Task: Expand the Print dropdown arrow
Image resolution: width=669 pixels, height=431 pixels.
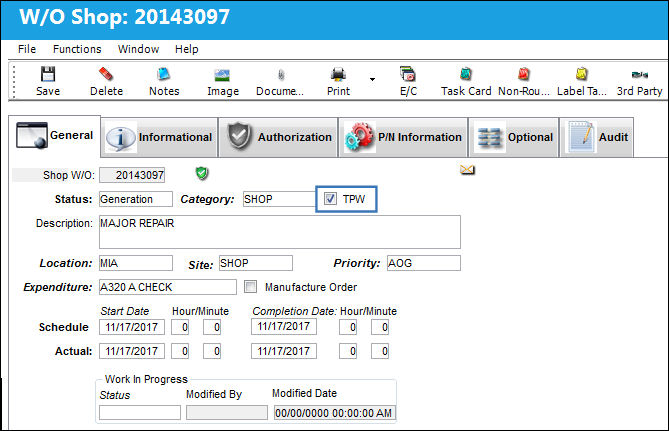Action: pos(372,79)
